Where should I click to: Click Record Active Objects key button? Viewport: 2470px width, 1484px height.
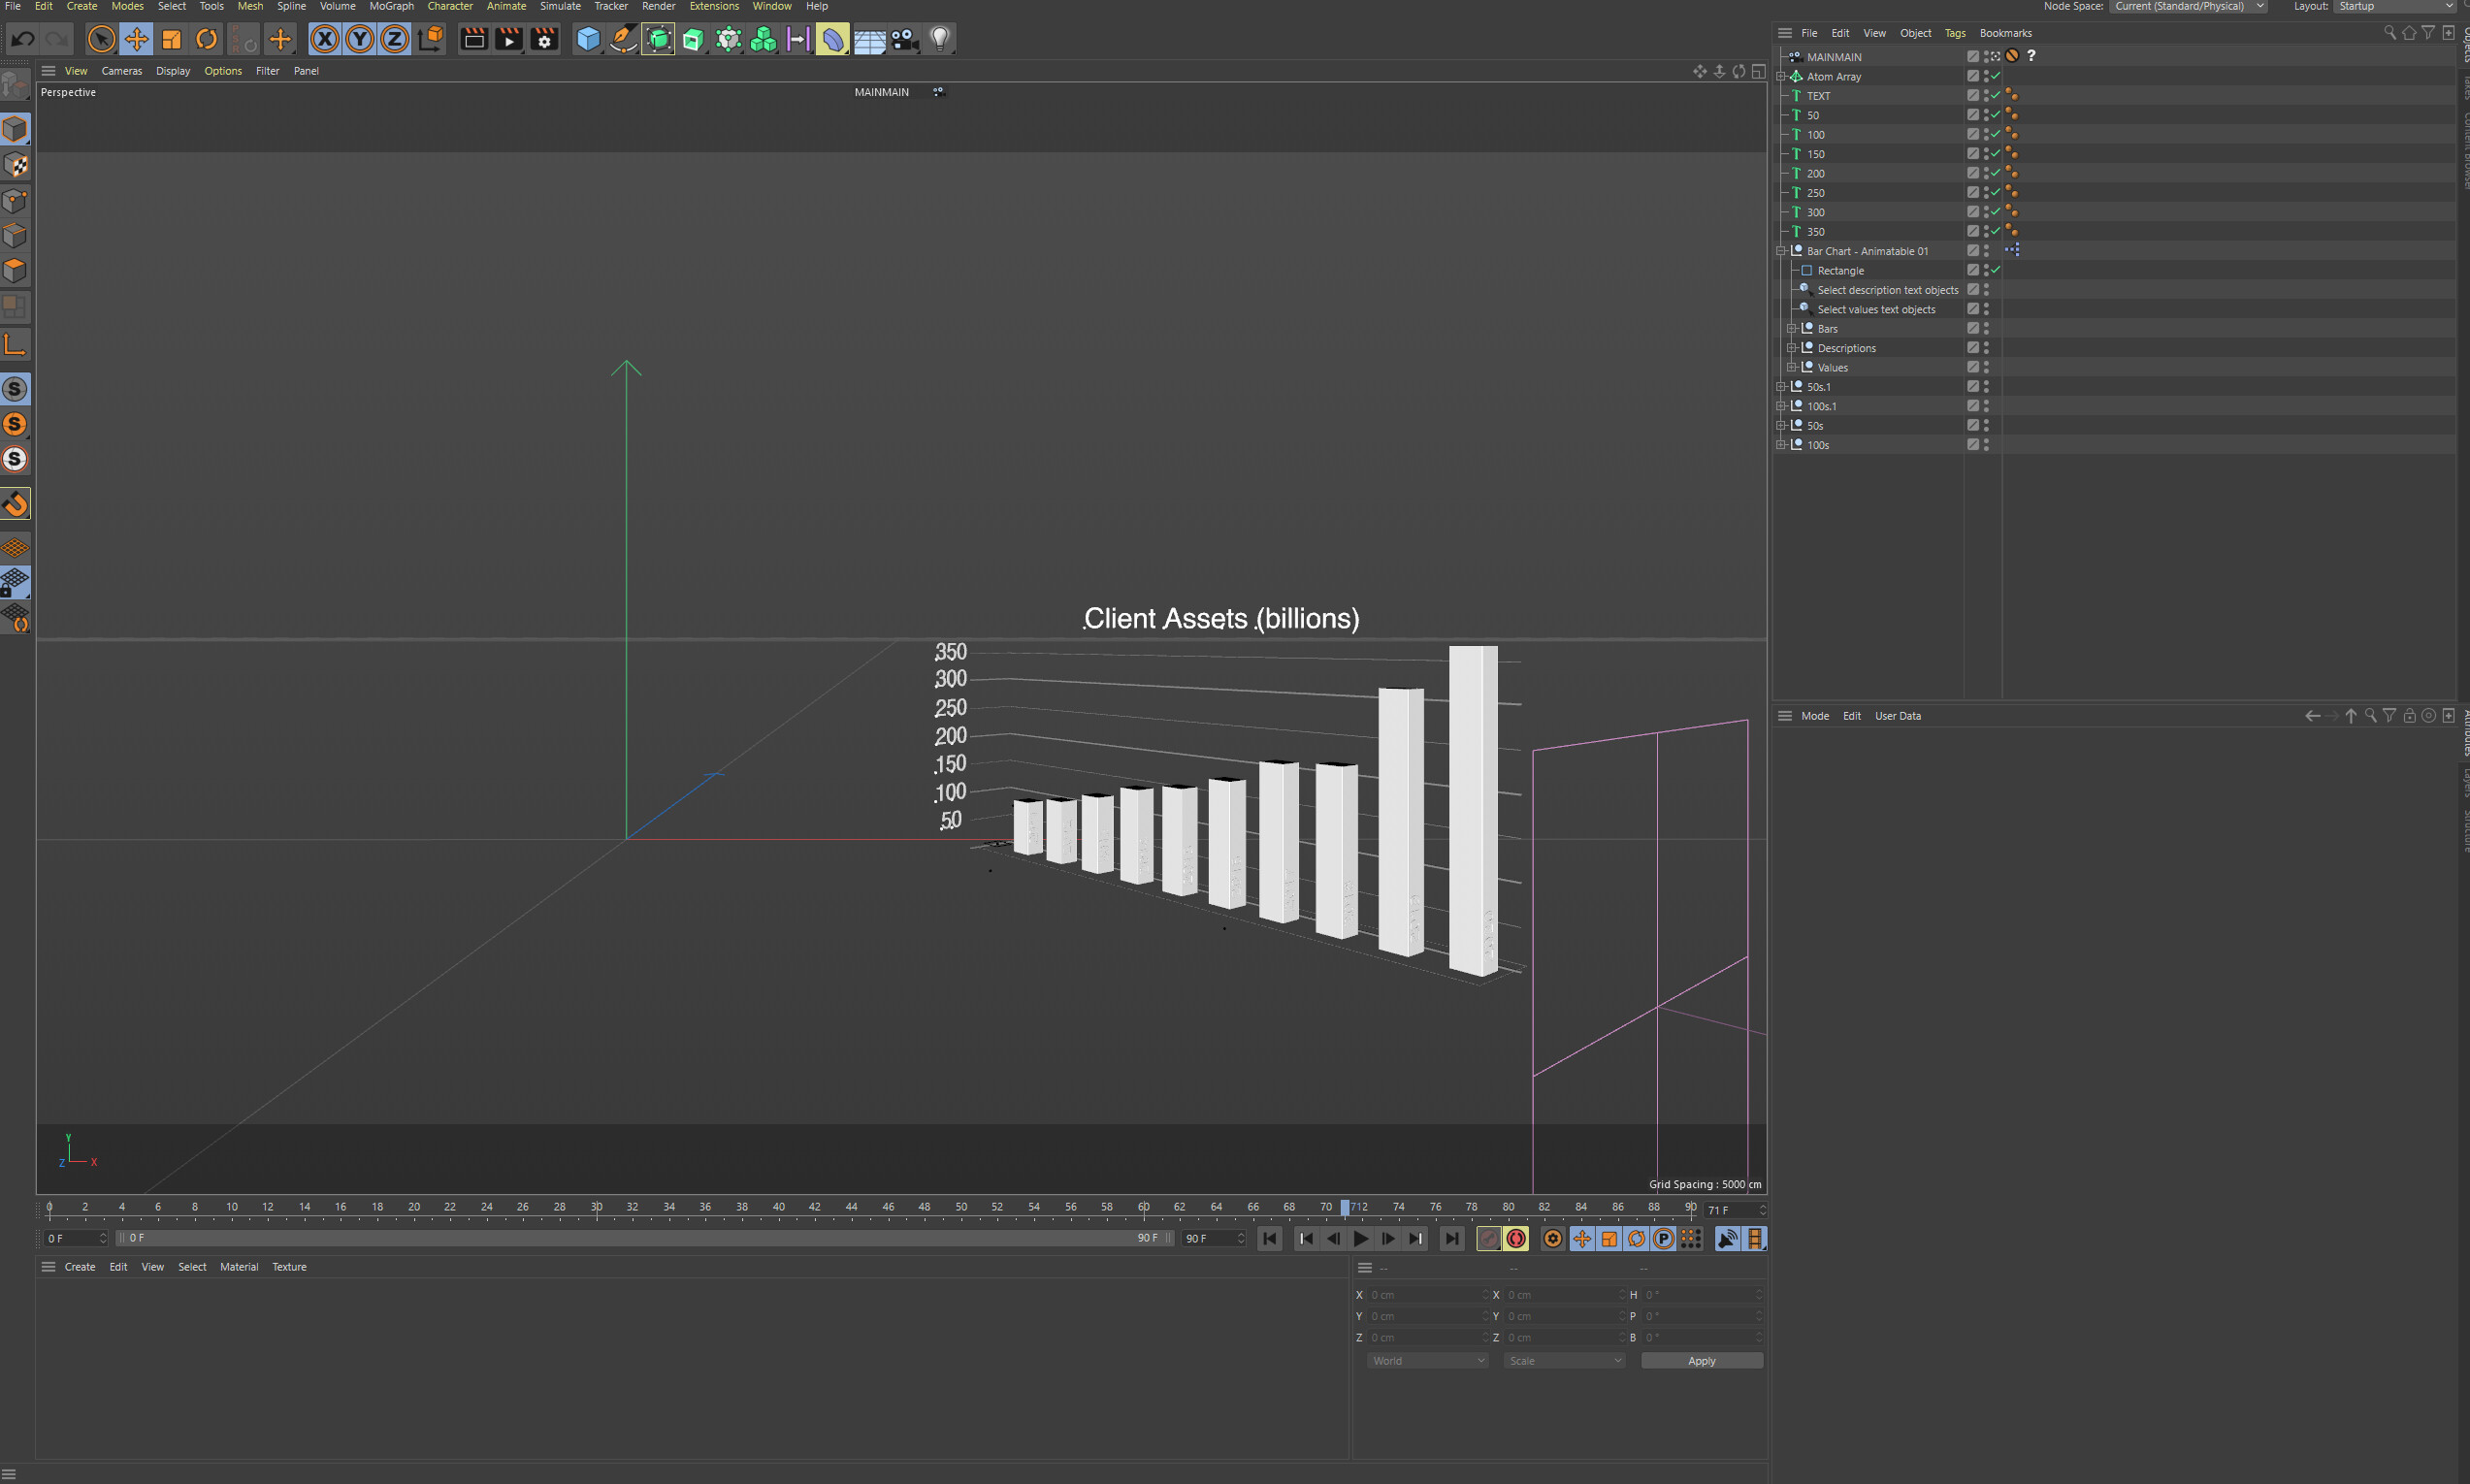click(1489, 1239)
